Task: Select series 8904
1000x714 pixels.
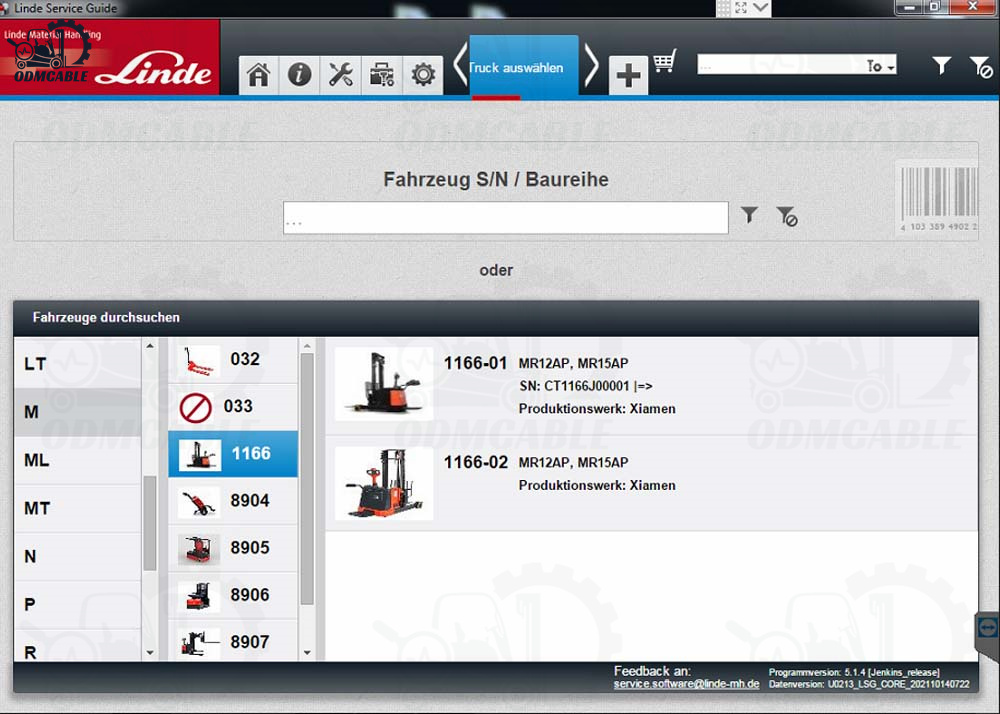Action: 233,501
